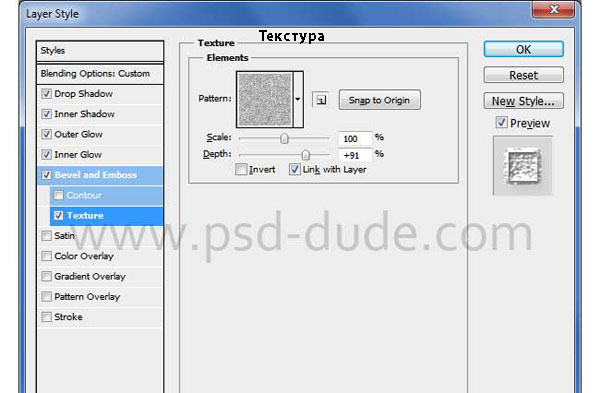Open the pattern picker dropdown arrow
The image size is (600, 393).
pyautogui.click(x=298, y=99)
